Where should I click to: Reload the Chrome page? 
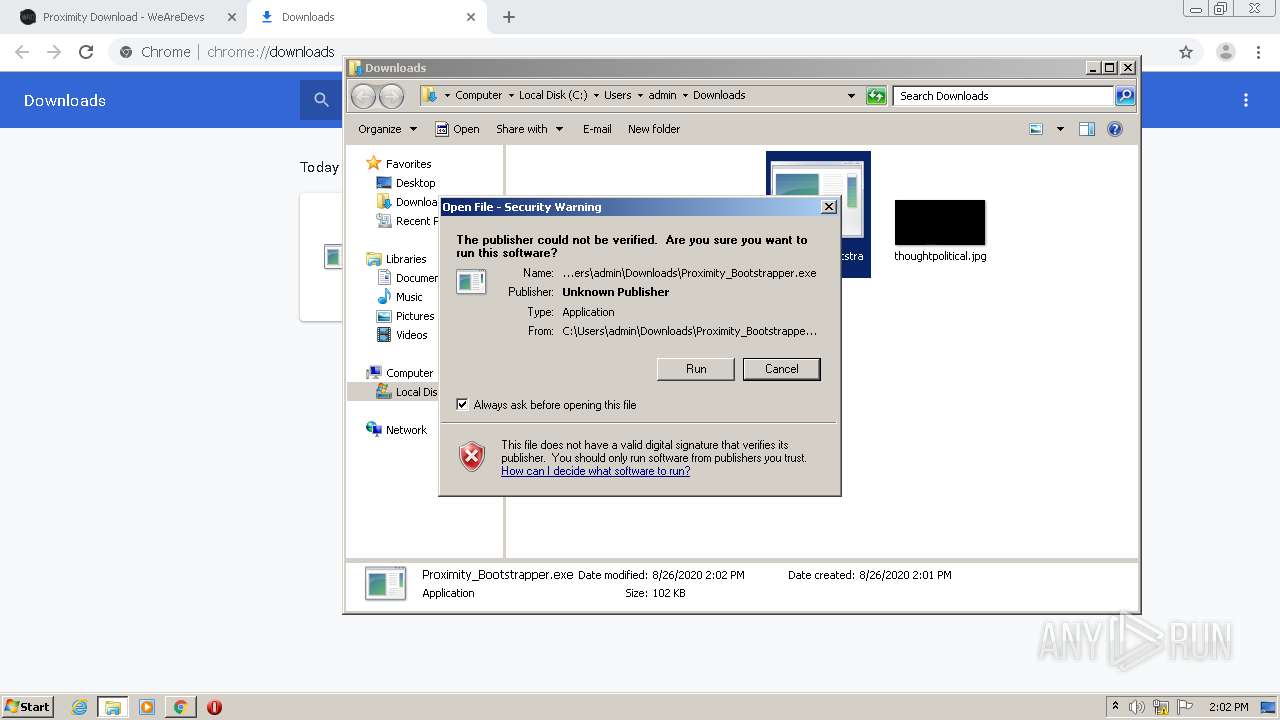click(x=86, y=52)
